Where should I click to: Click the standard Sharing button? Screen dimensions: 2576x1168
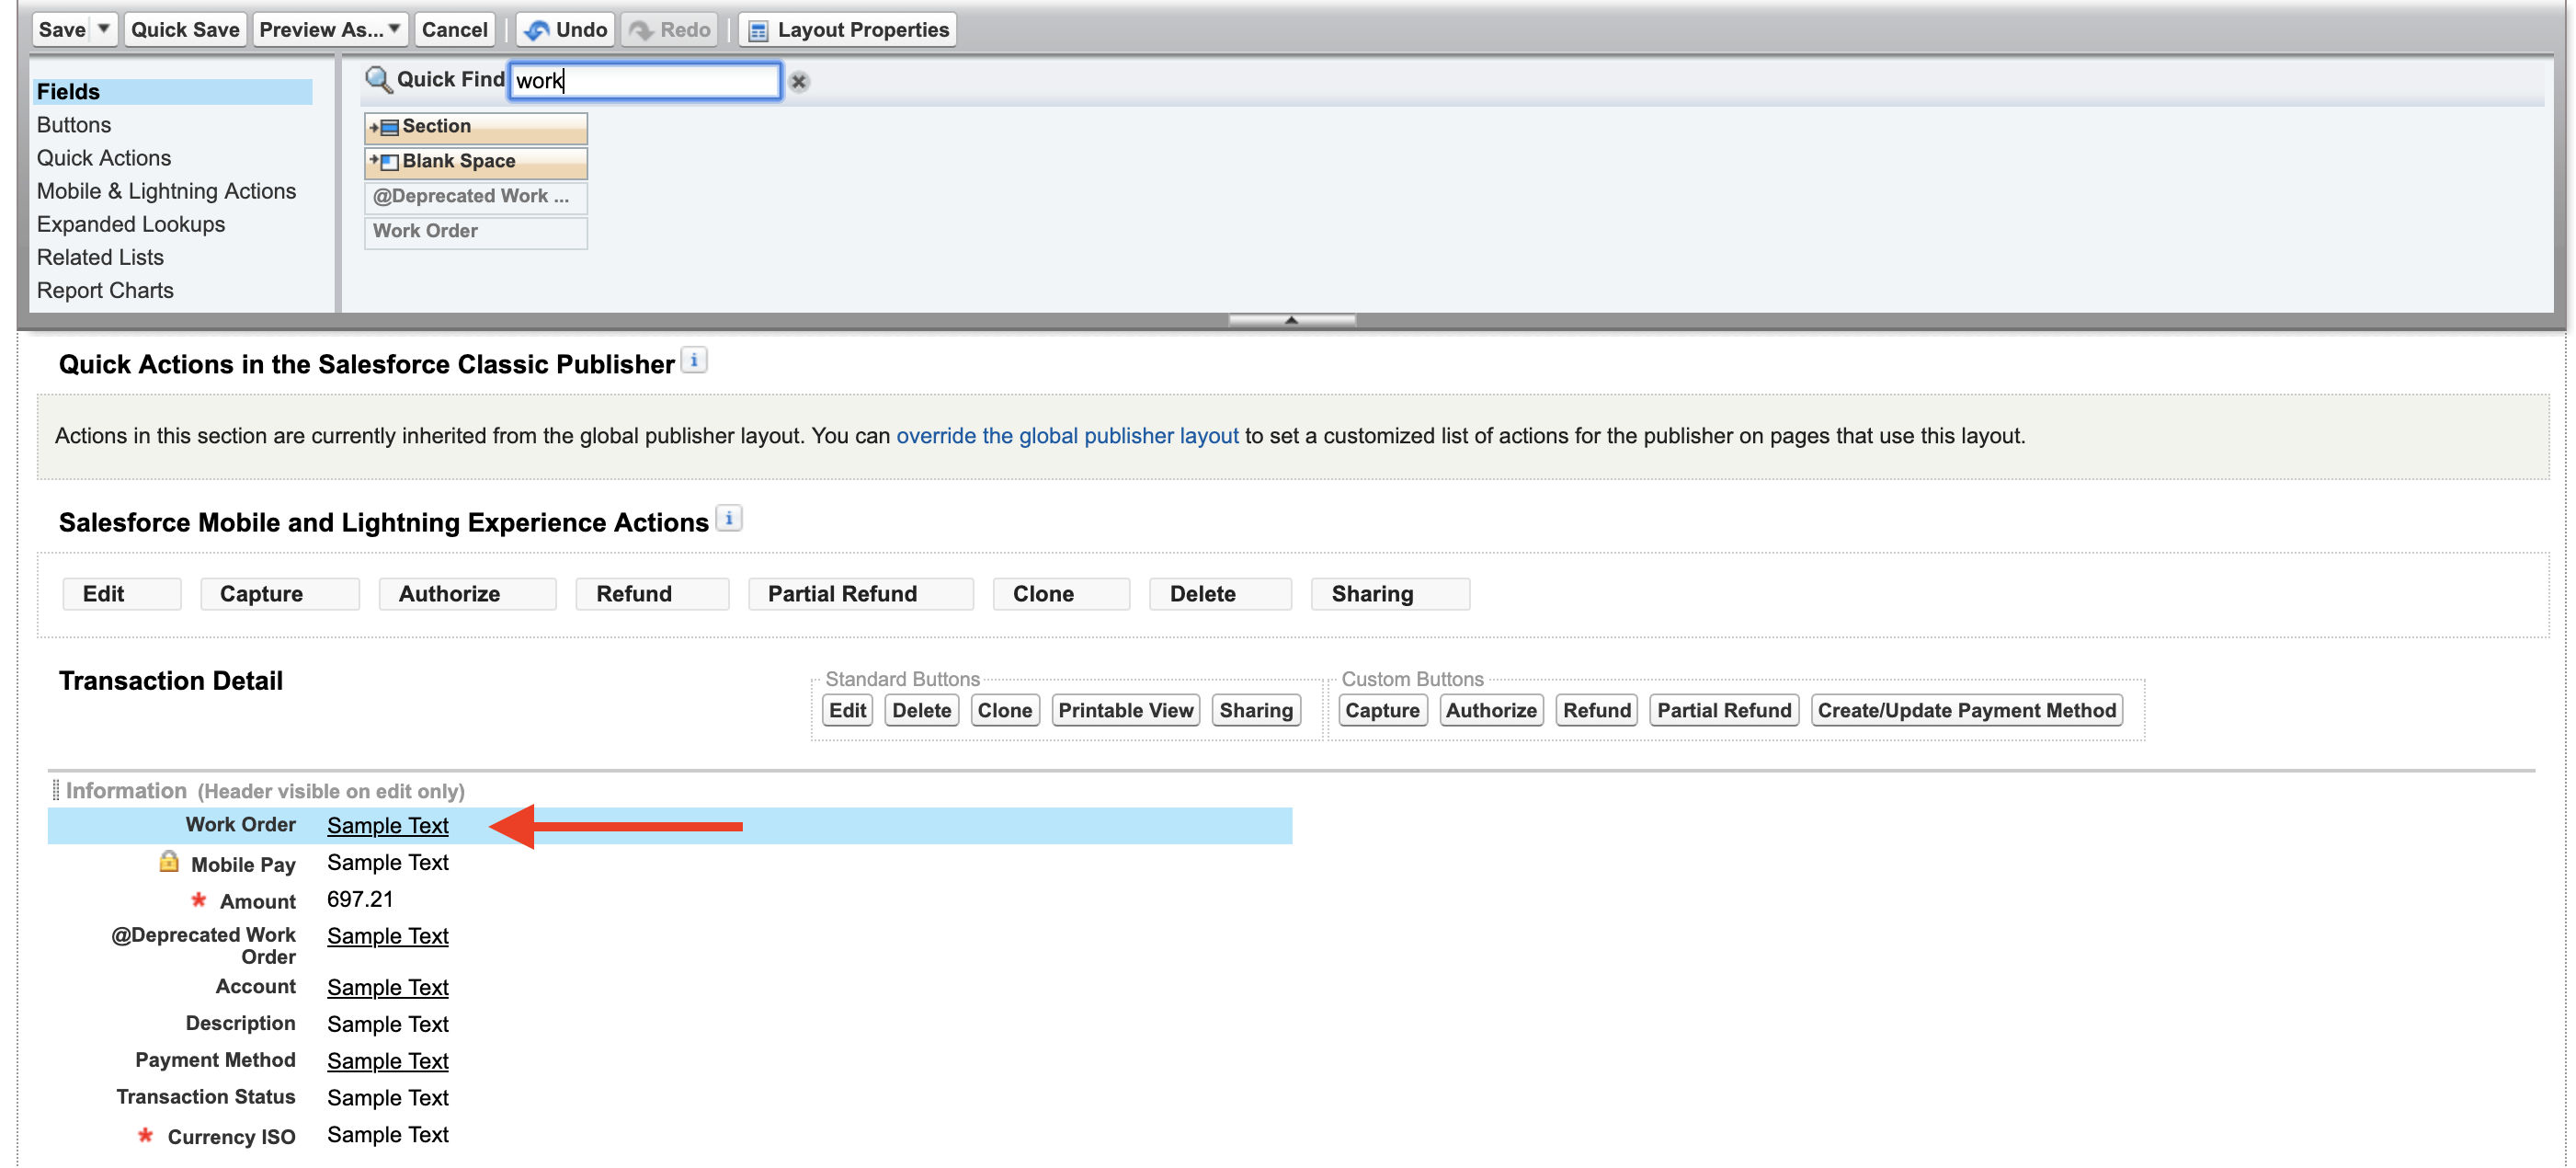[1255, 710]
